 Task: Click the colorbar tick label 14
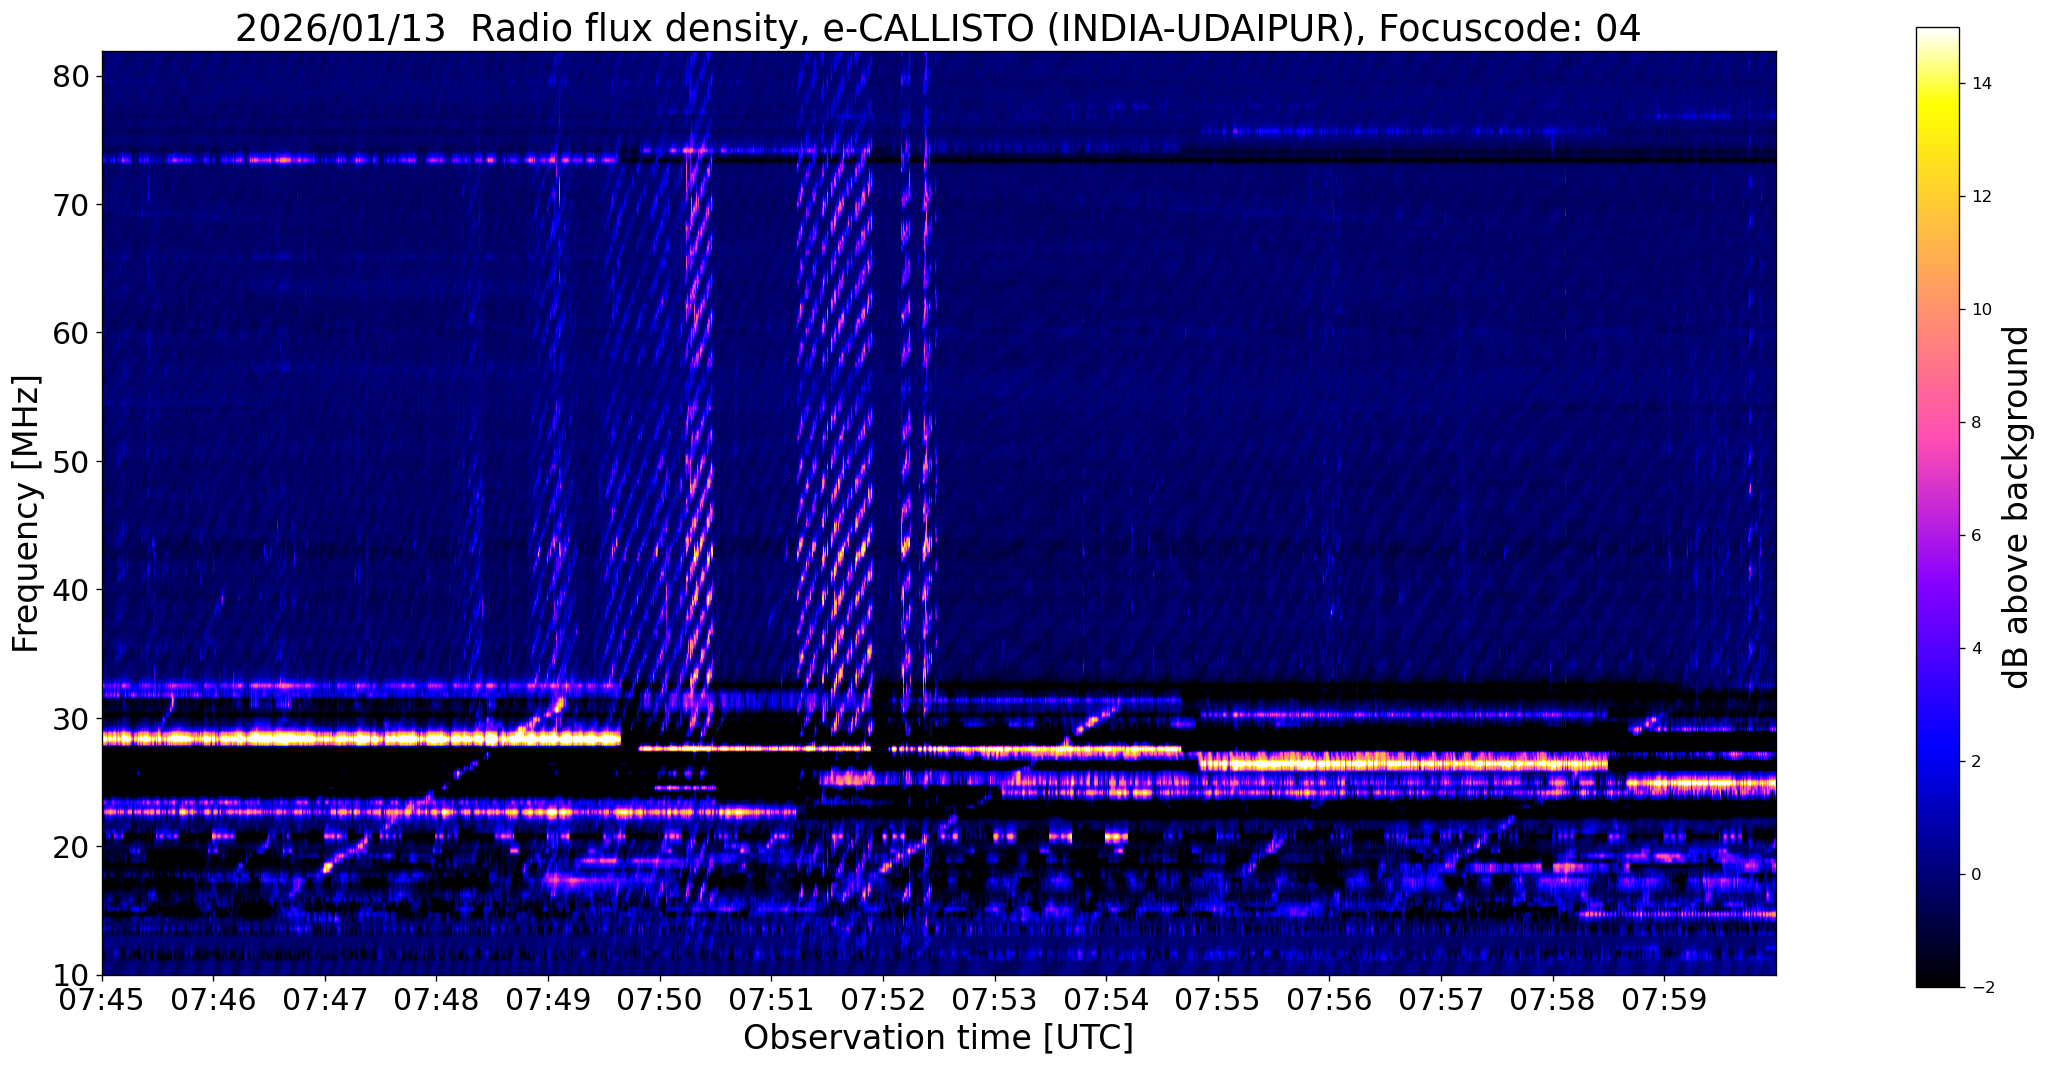click(x=1980, y=84)
